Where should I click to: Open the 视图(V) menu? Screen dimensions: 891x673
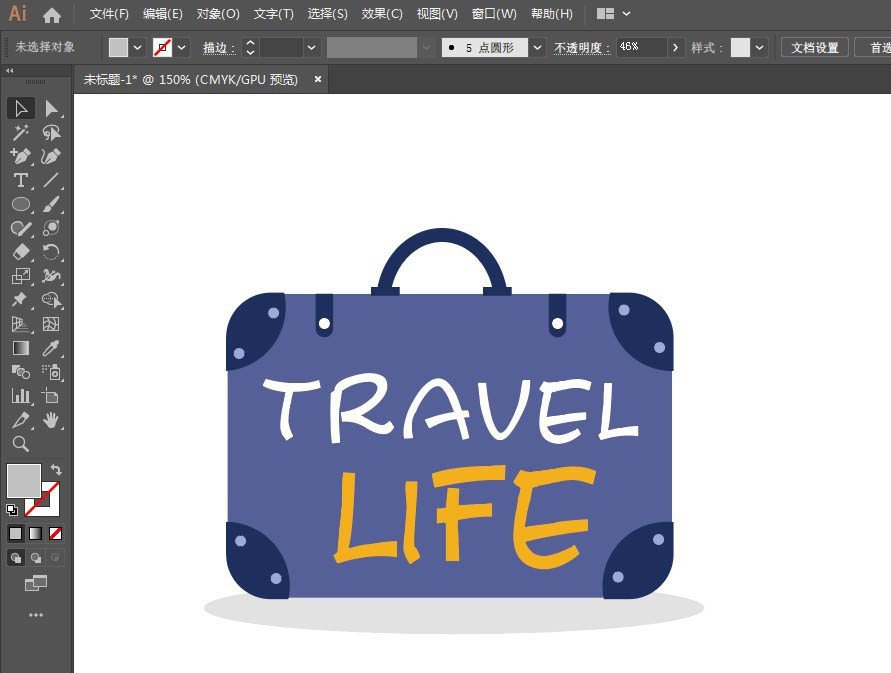pos(437,14)
